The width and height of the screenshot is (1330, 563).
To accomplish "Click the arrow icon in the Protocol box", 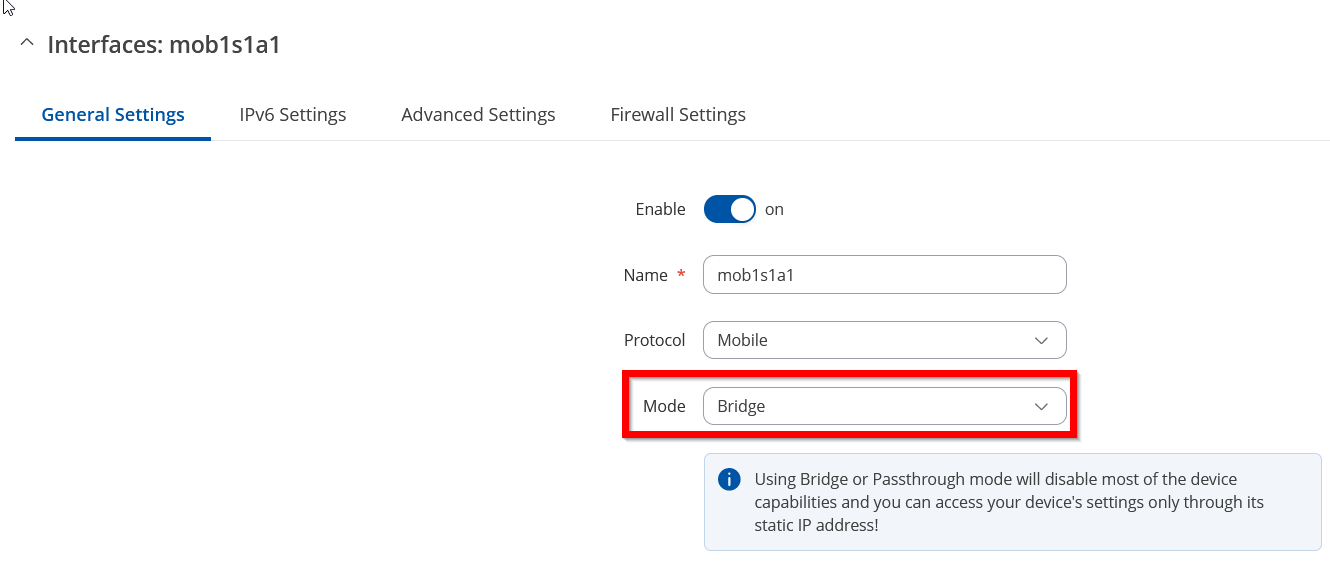I will (x=1041, y=341).
